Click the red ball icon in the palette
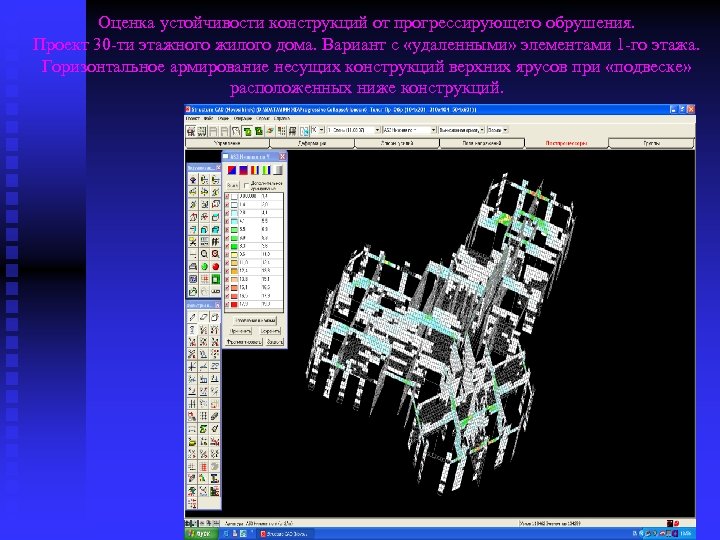 point(215,266)
